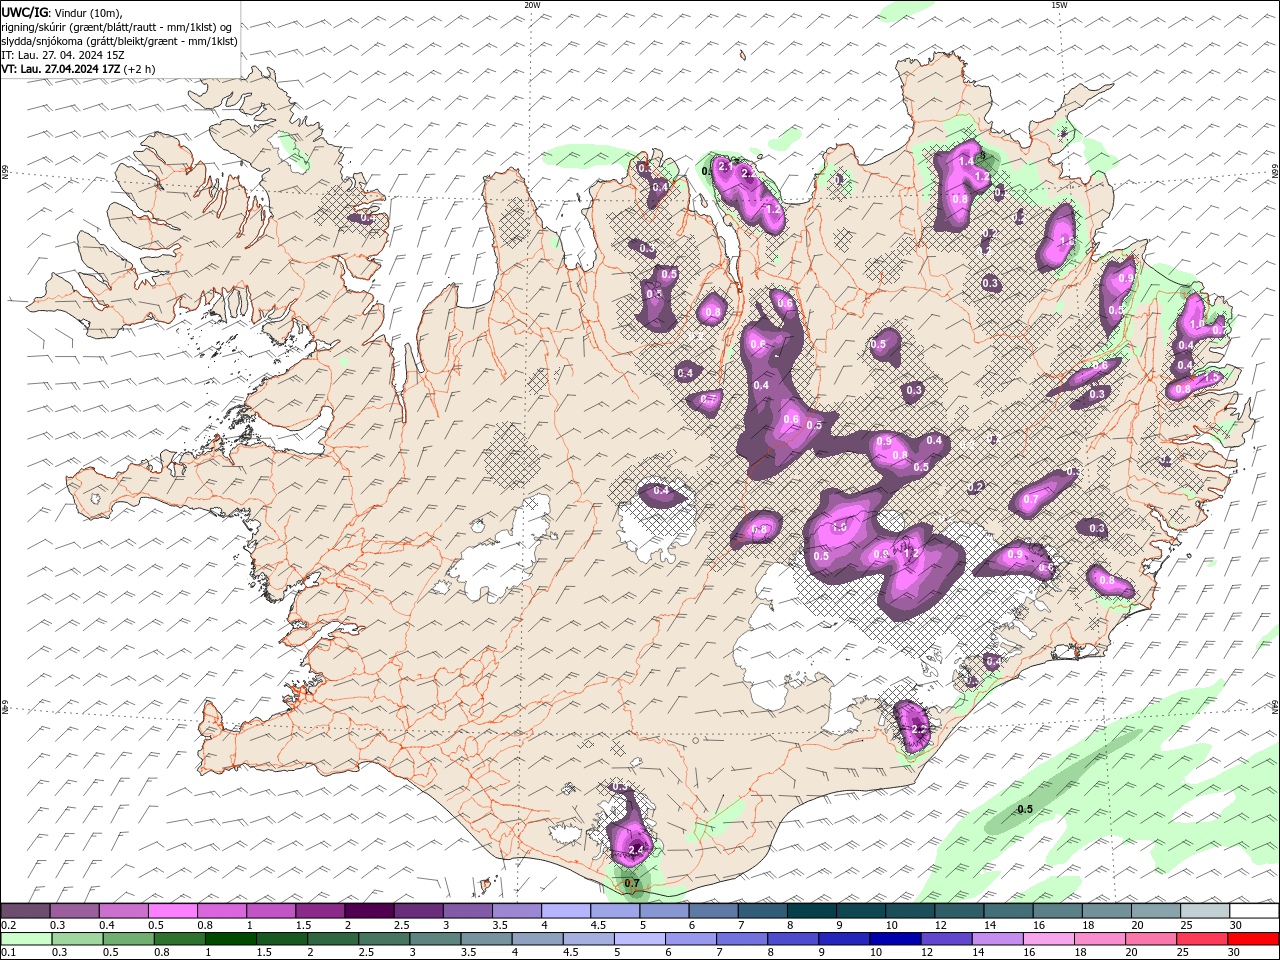Click the 25 red-pink rain legend swatch

pos(1202,939)
